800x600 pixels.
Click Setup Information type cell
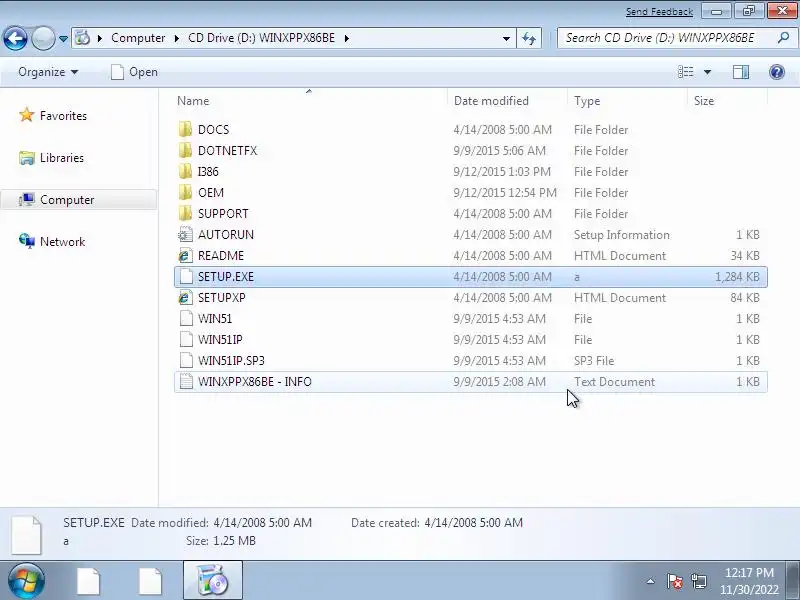tap(621, 235)
